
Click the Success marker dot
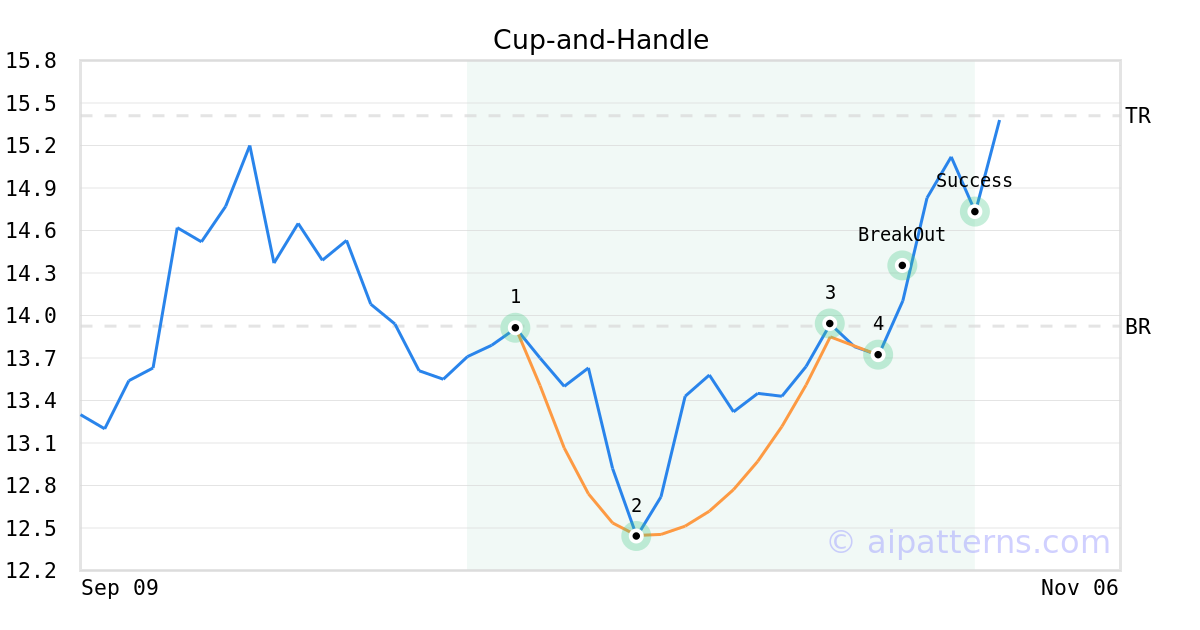(975, 211)
